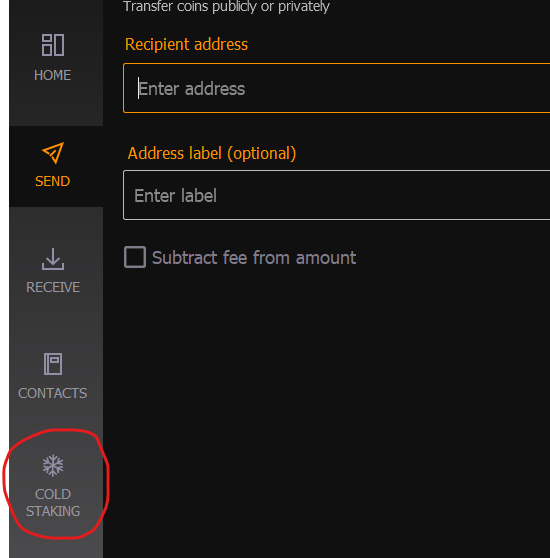Select the Send paper-plane icon
550x558 pixels.
click(53, 153)
